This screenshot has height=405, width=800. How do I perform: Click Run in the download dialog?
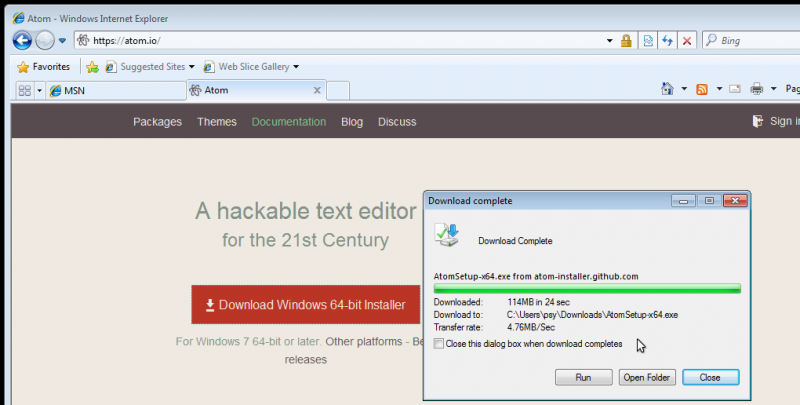[583, 377]
